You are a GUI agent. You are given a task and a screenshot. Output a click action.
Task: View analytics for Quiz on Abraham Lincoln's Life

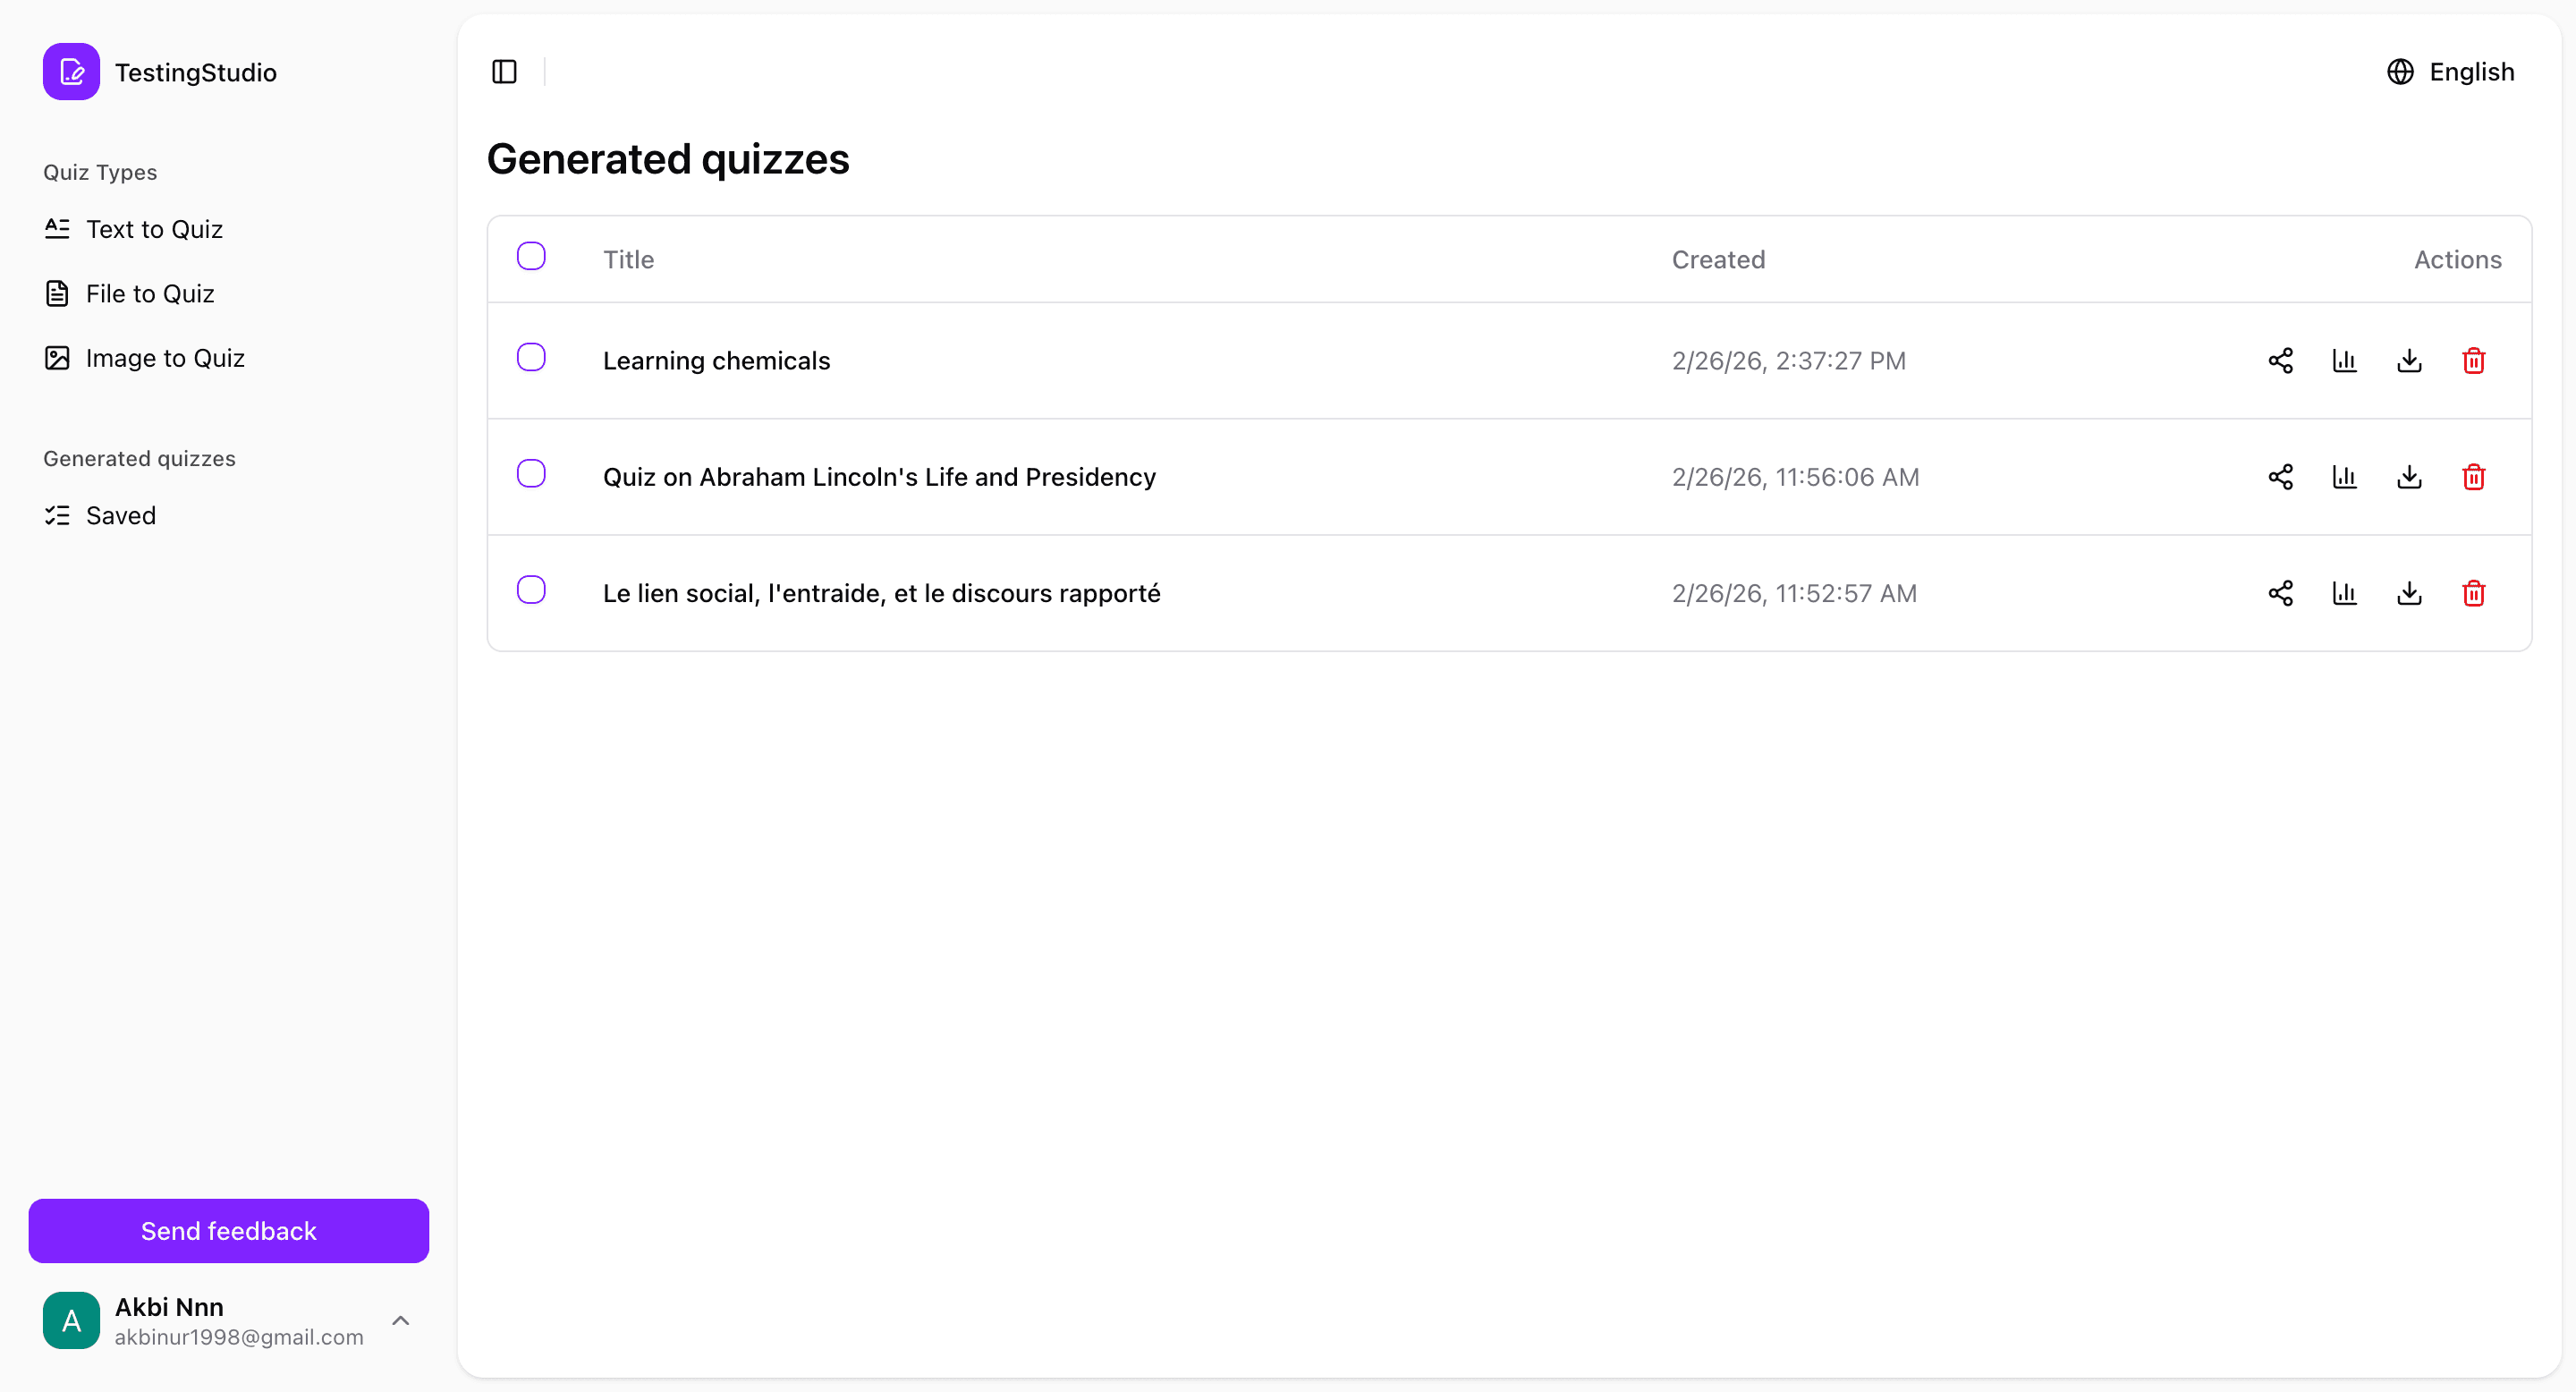tap(2345, 477)
